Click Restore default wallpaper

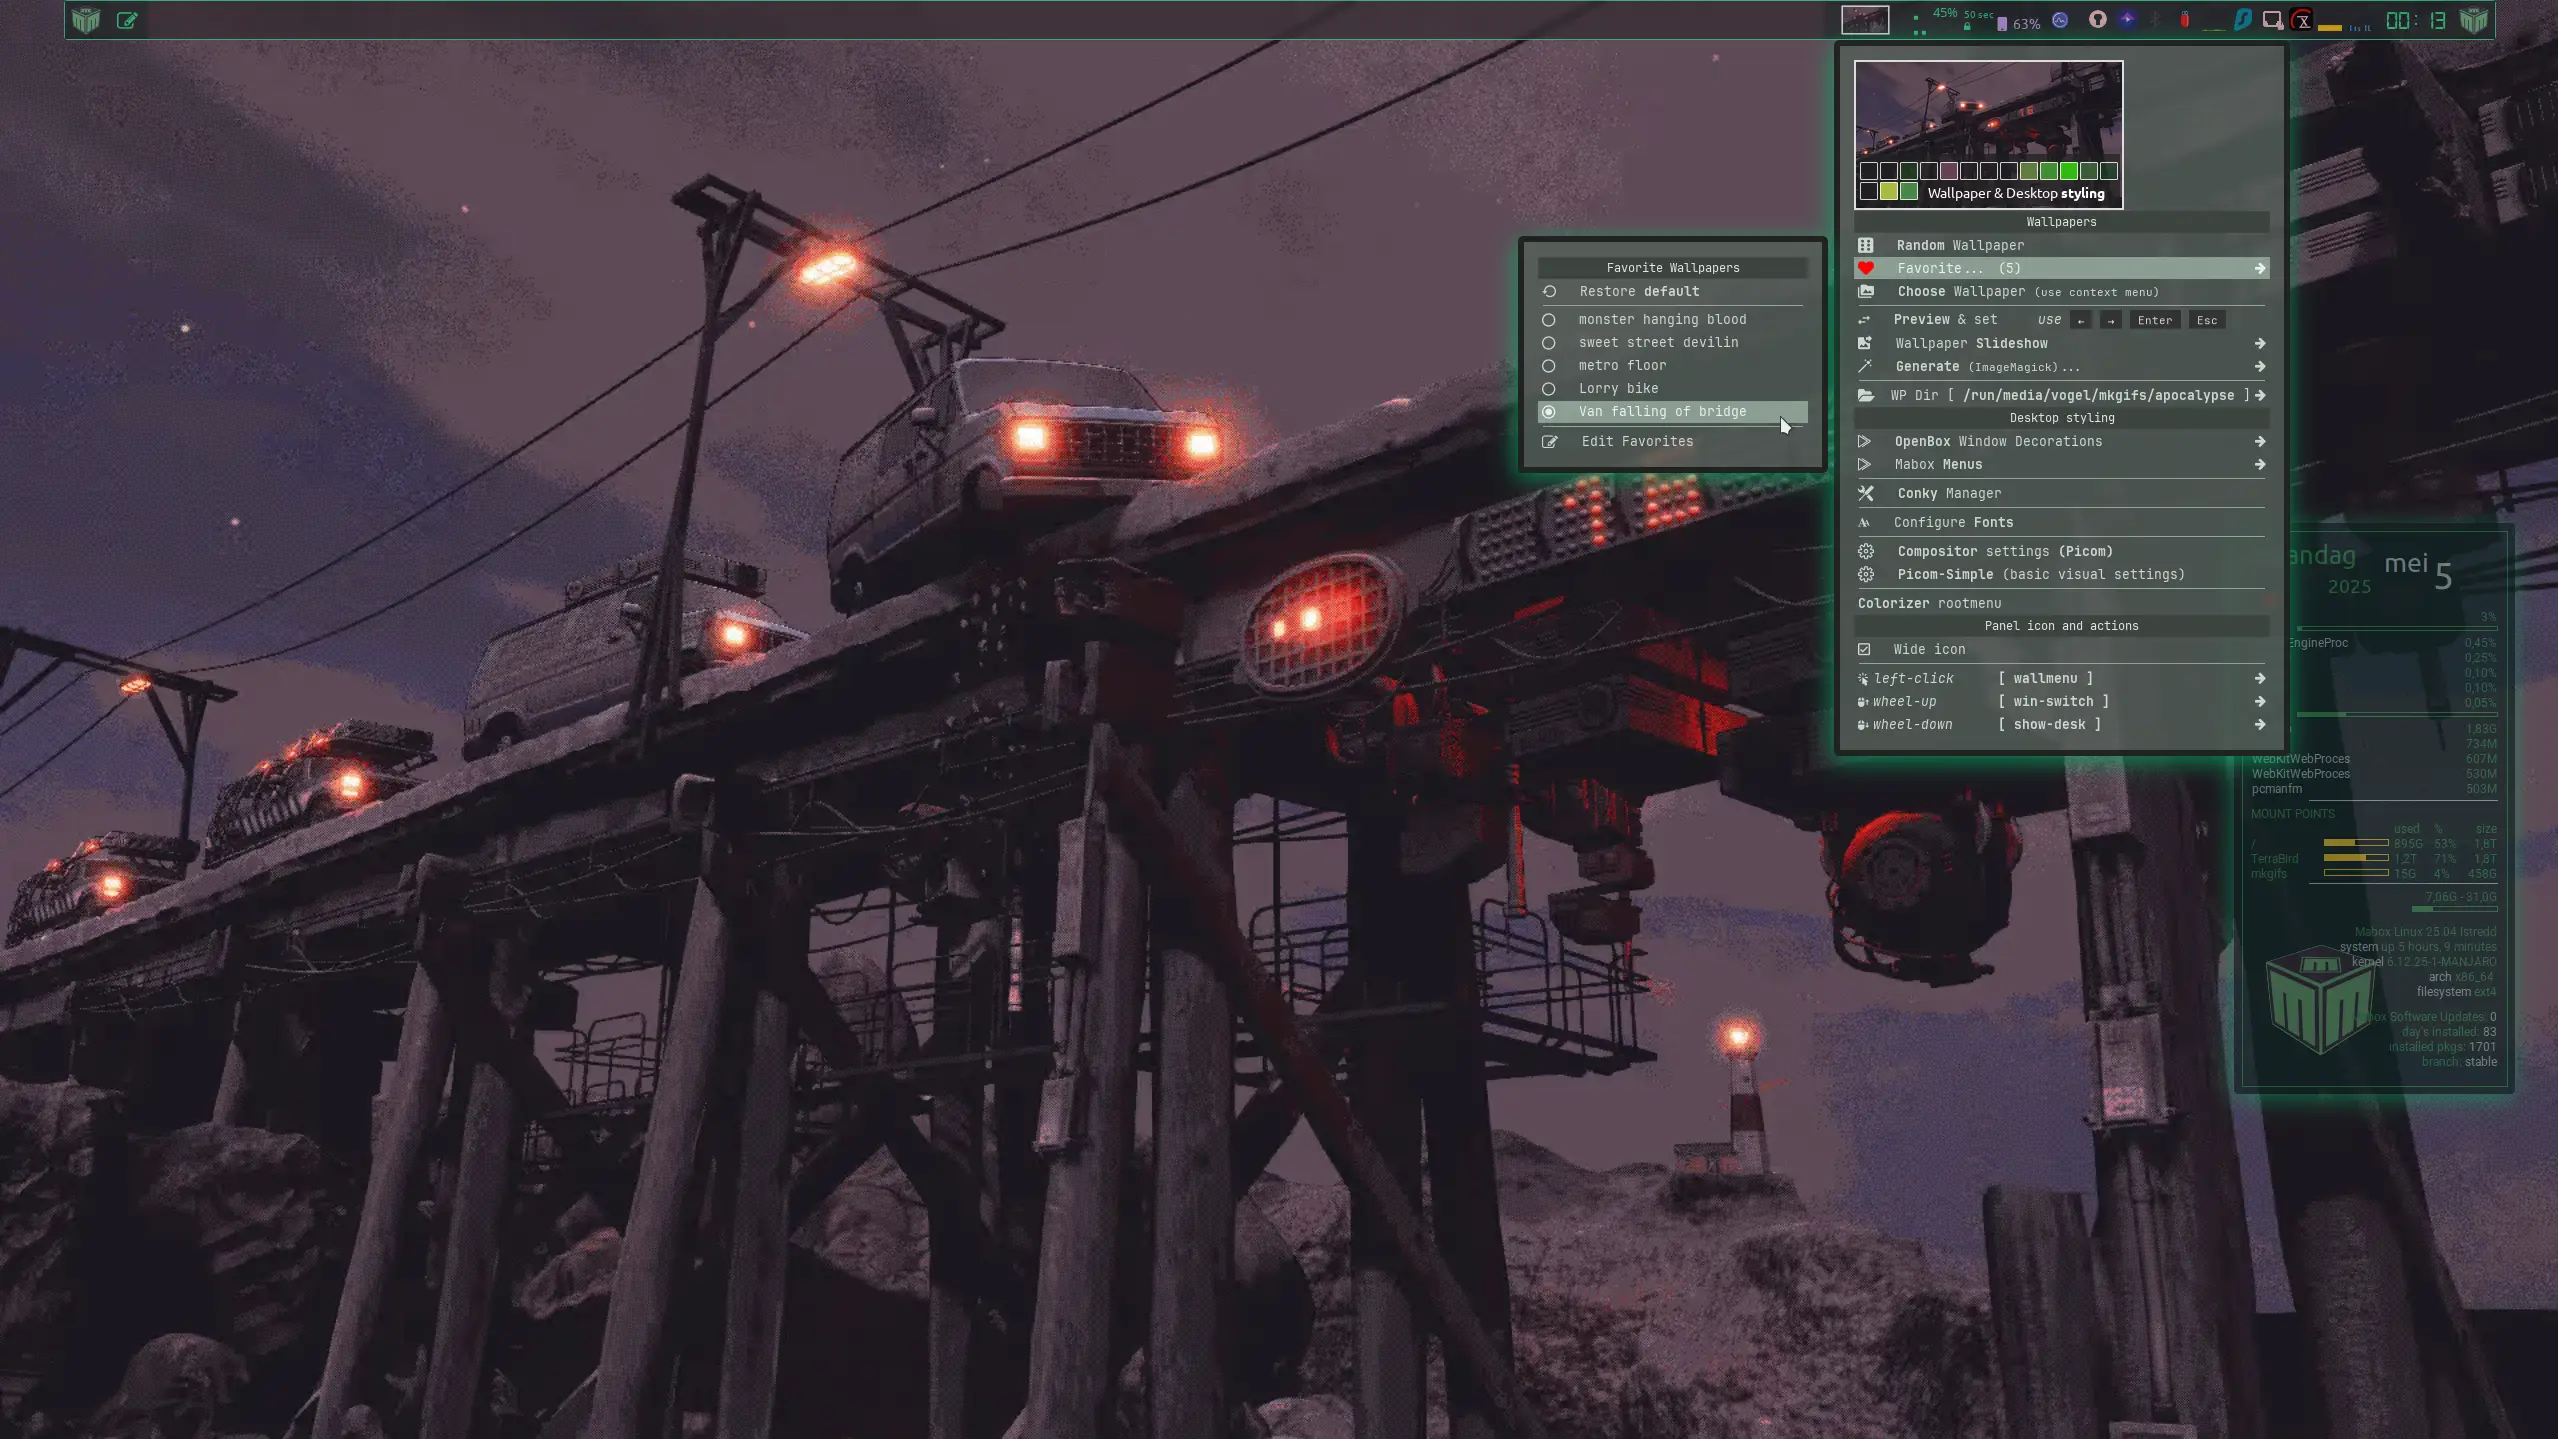[x=1638, y=291]
